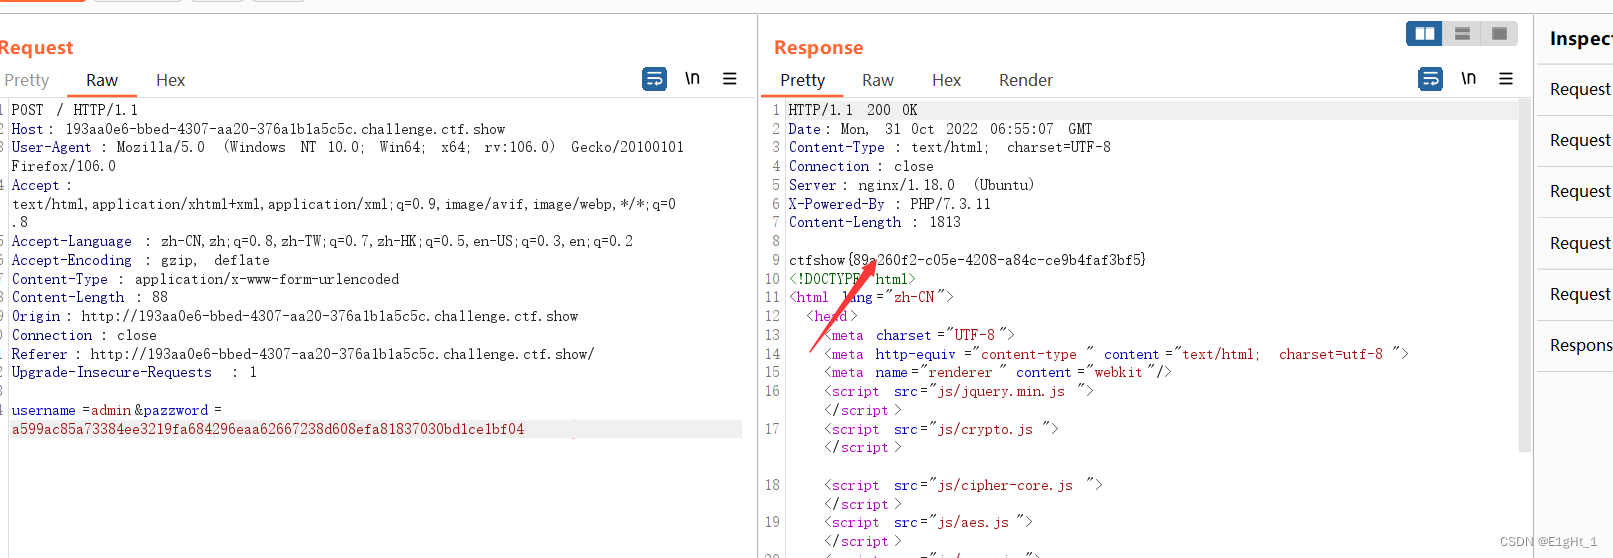This screenshot has width=1613, height=558.
Task: Click the Content-Type header in request
Action: [x=205, y=279]
